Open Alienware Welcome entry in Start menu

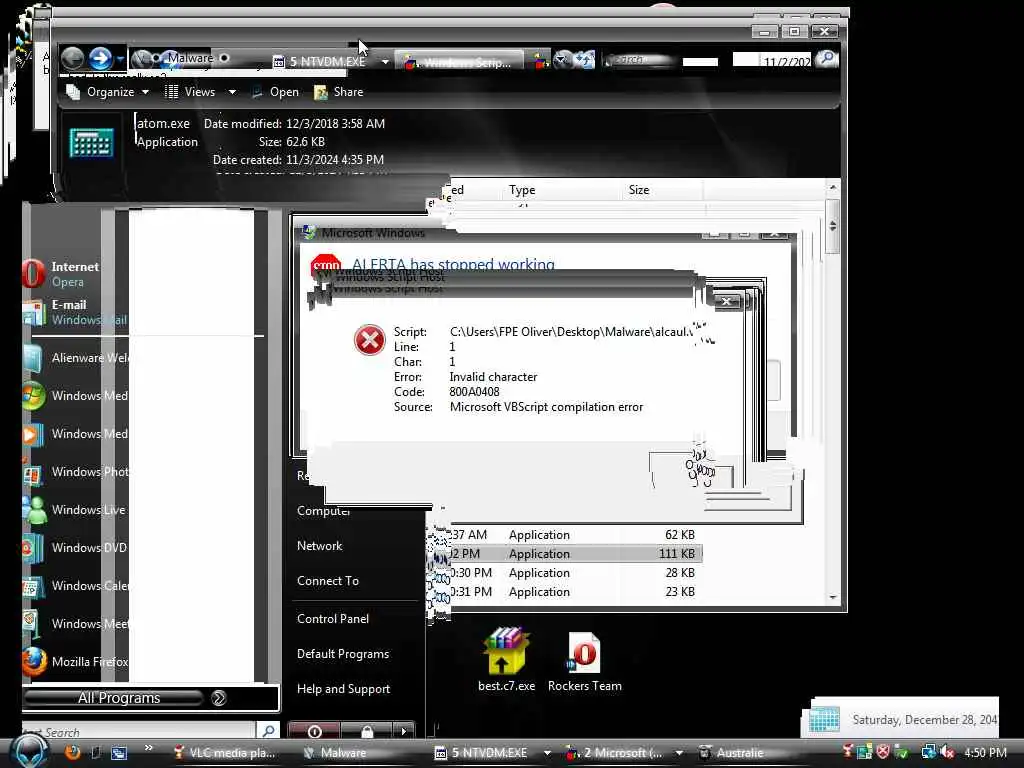pyautogui.click(x=76, y=358)
